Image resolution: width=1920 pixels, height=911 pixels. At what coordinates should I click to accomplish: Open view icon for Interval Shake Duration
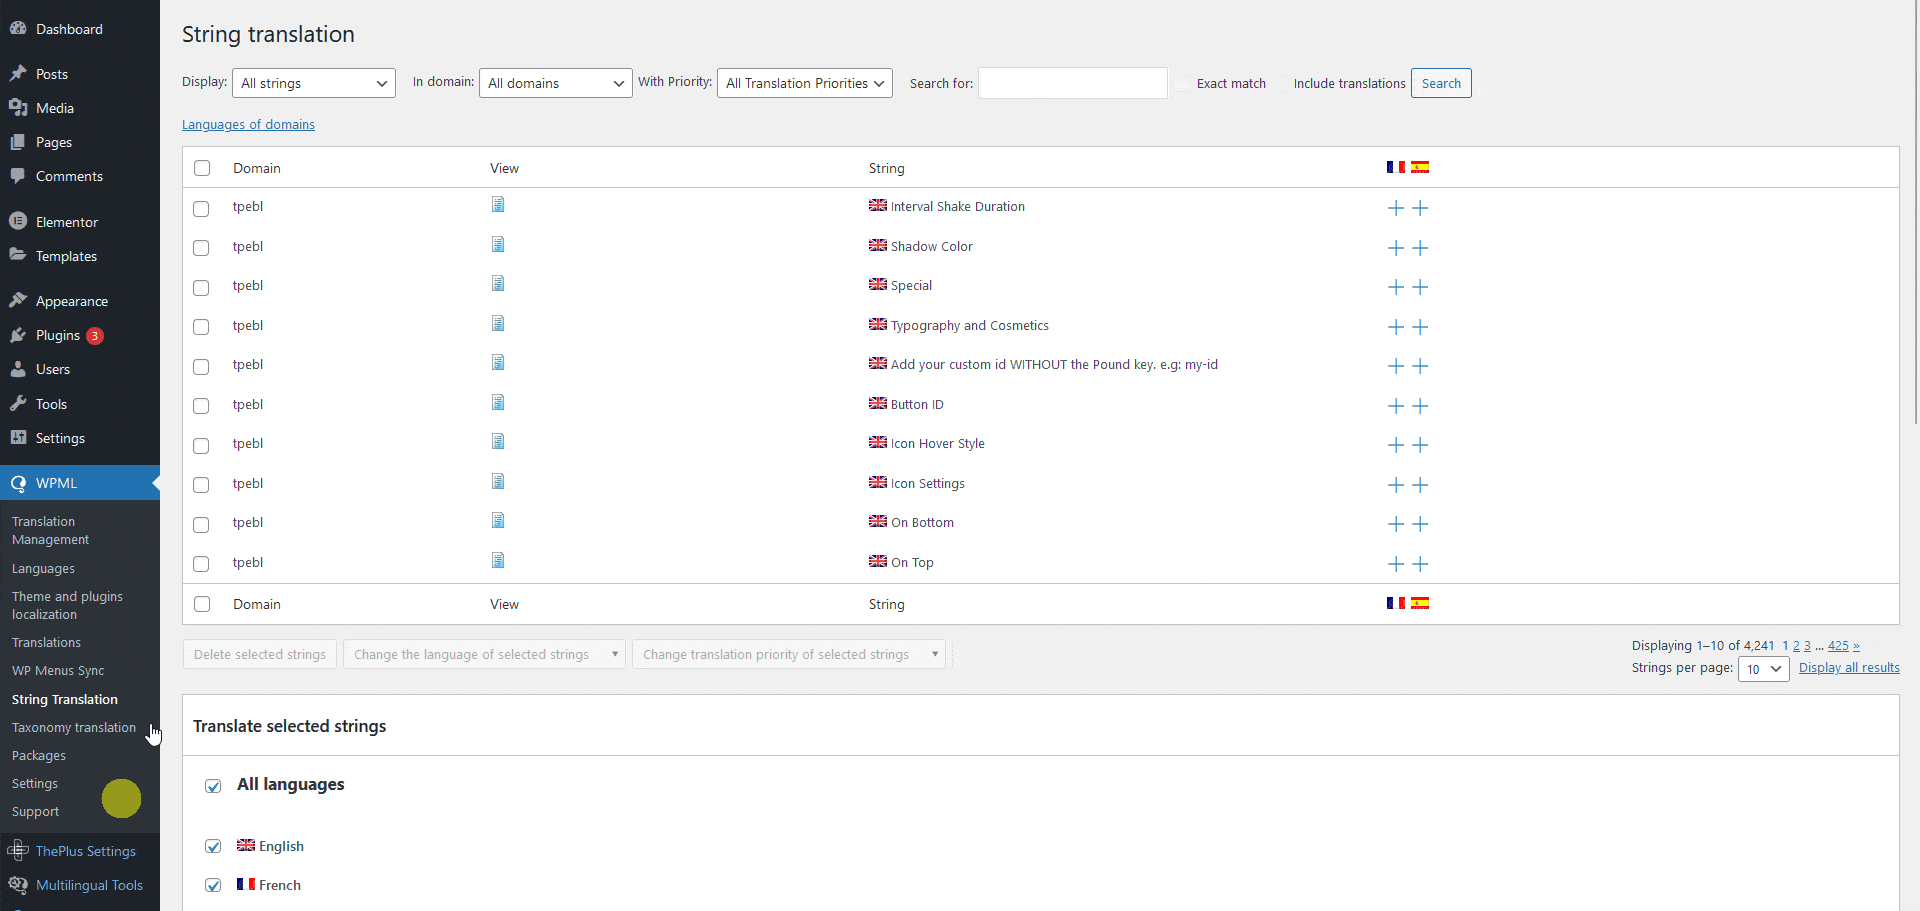click(x=498, y=205)
